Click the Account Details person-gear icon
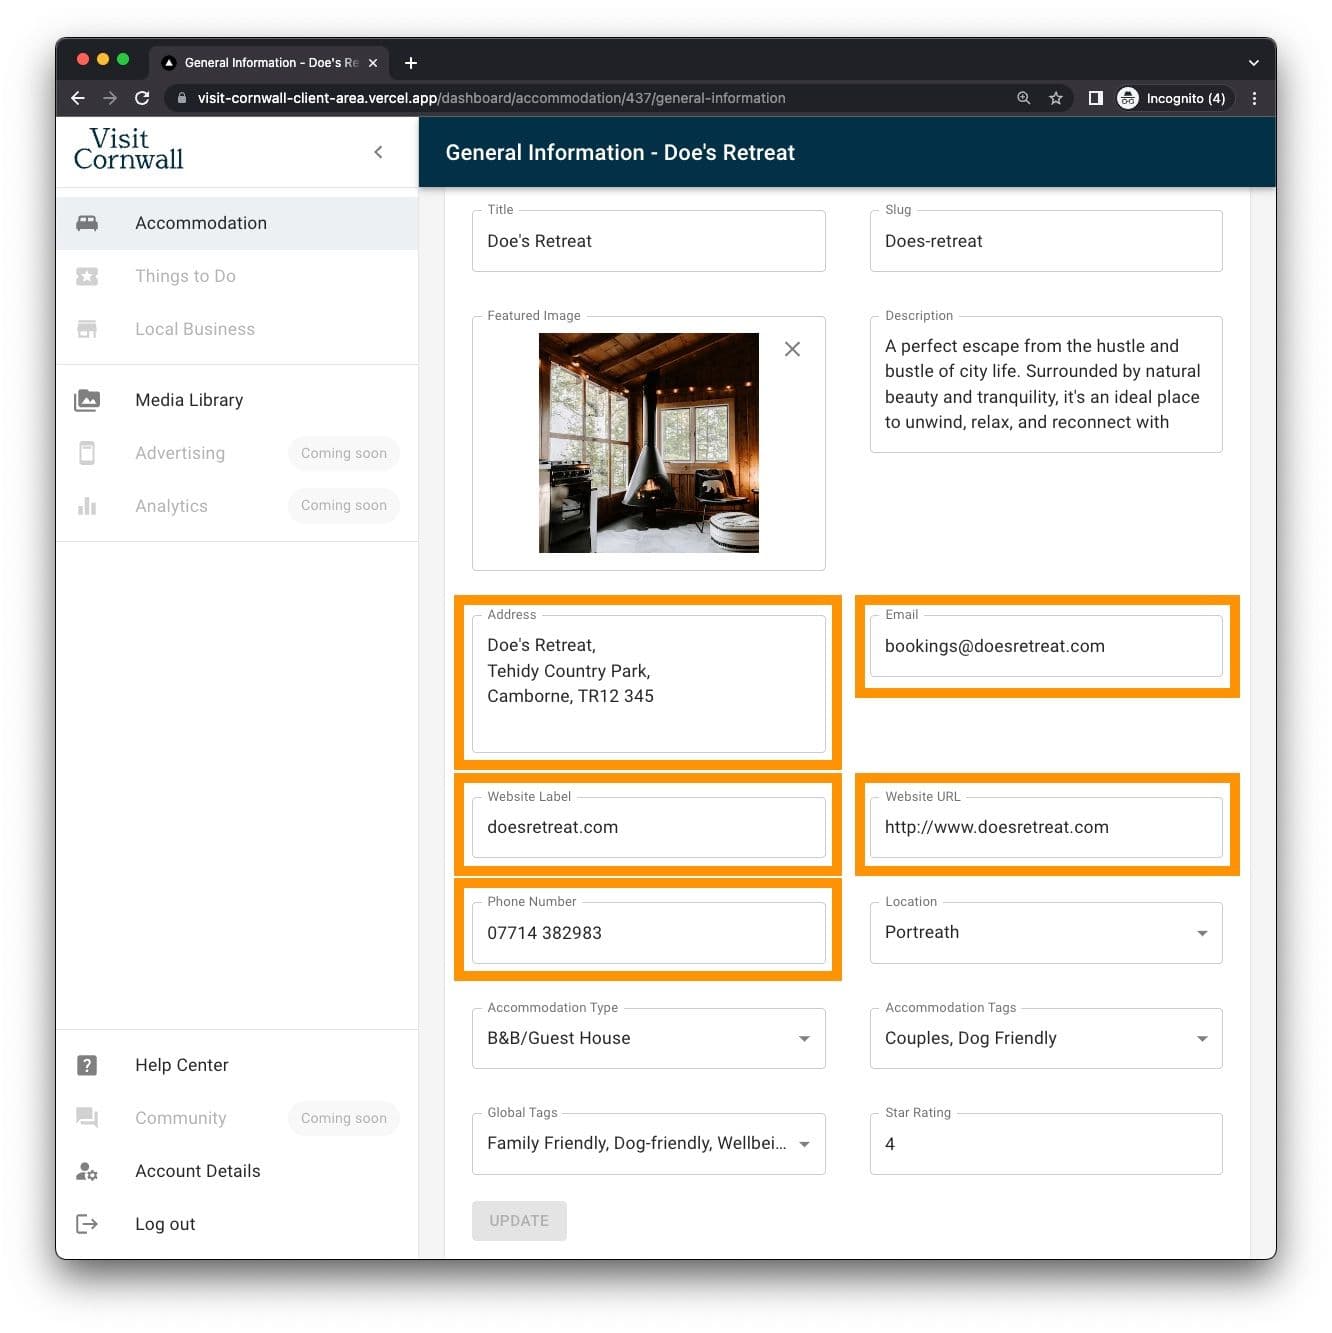 point(87,1171)
